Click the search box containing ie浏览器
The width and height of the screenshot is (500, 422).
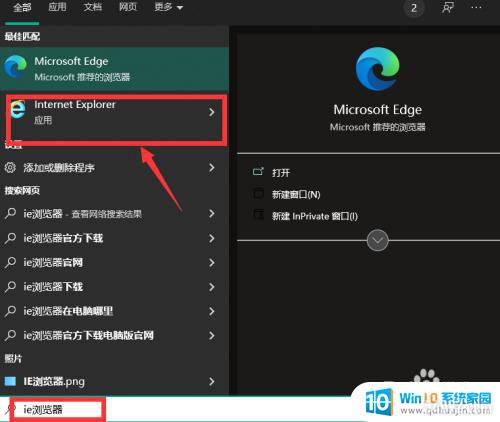(57, 410)
